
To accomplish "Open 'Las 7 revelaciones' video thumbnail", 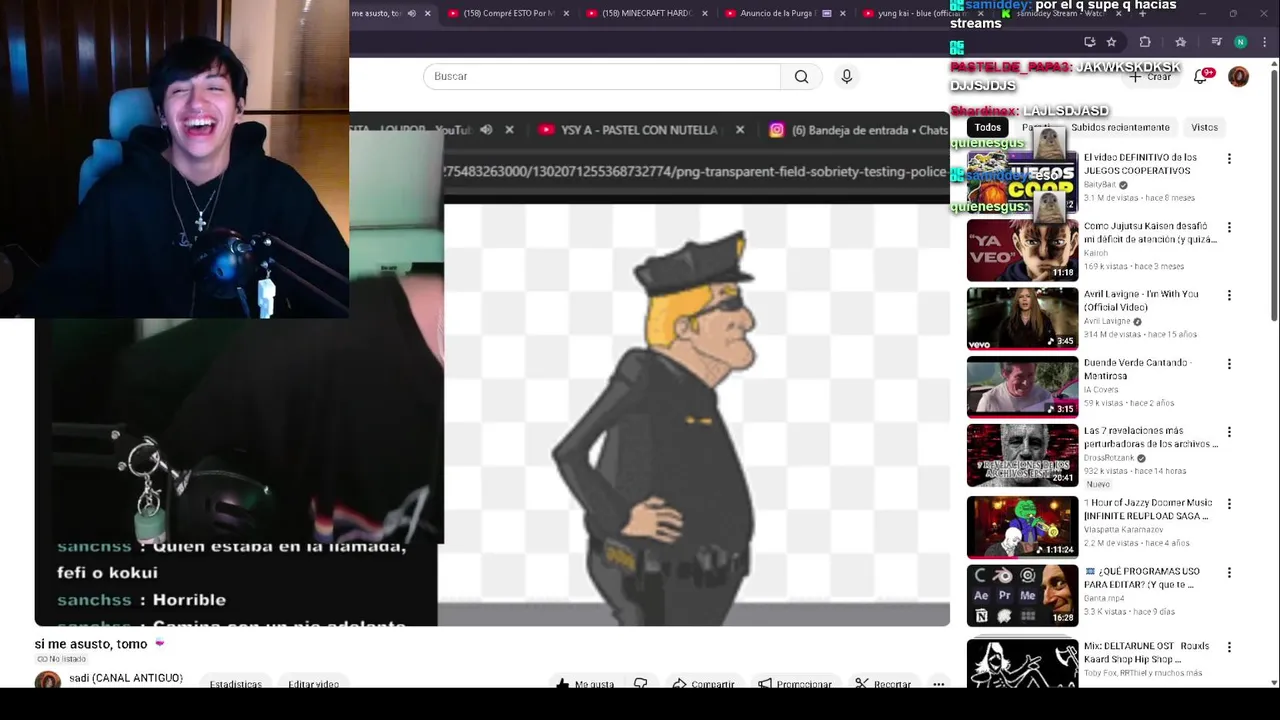I will point(1022,455).
